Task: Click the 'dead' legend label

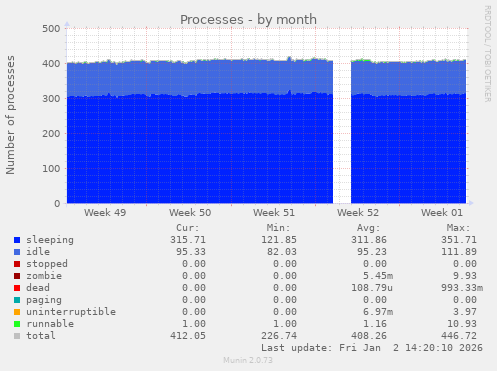Action: [x=38, y=288]
